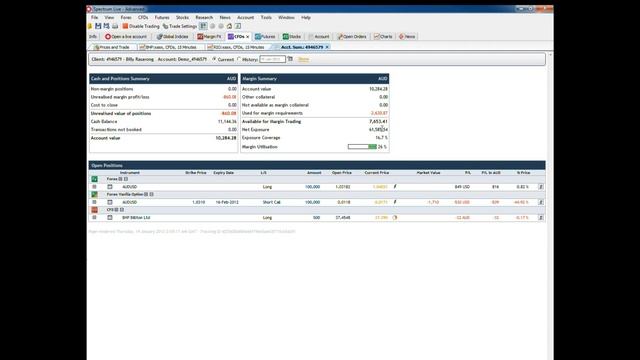The width and height of the screenshot is (640, 360).
Task: Open the CFDs menu in menu bar
Action: tap(143, 18)
